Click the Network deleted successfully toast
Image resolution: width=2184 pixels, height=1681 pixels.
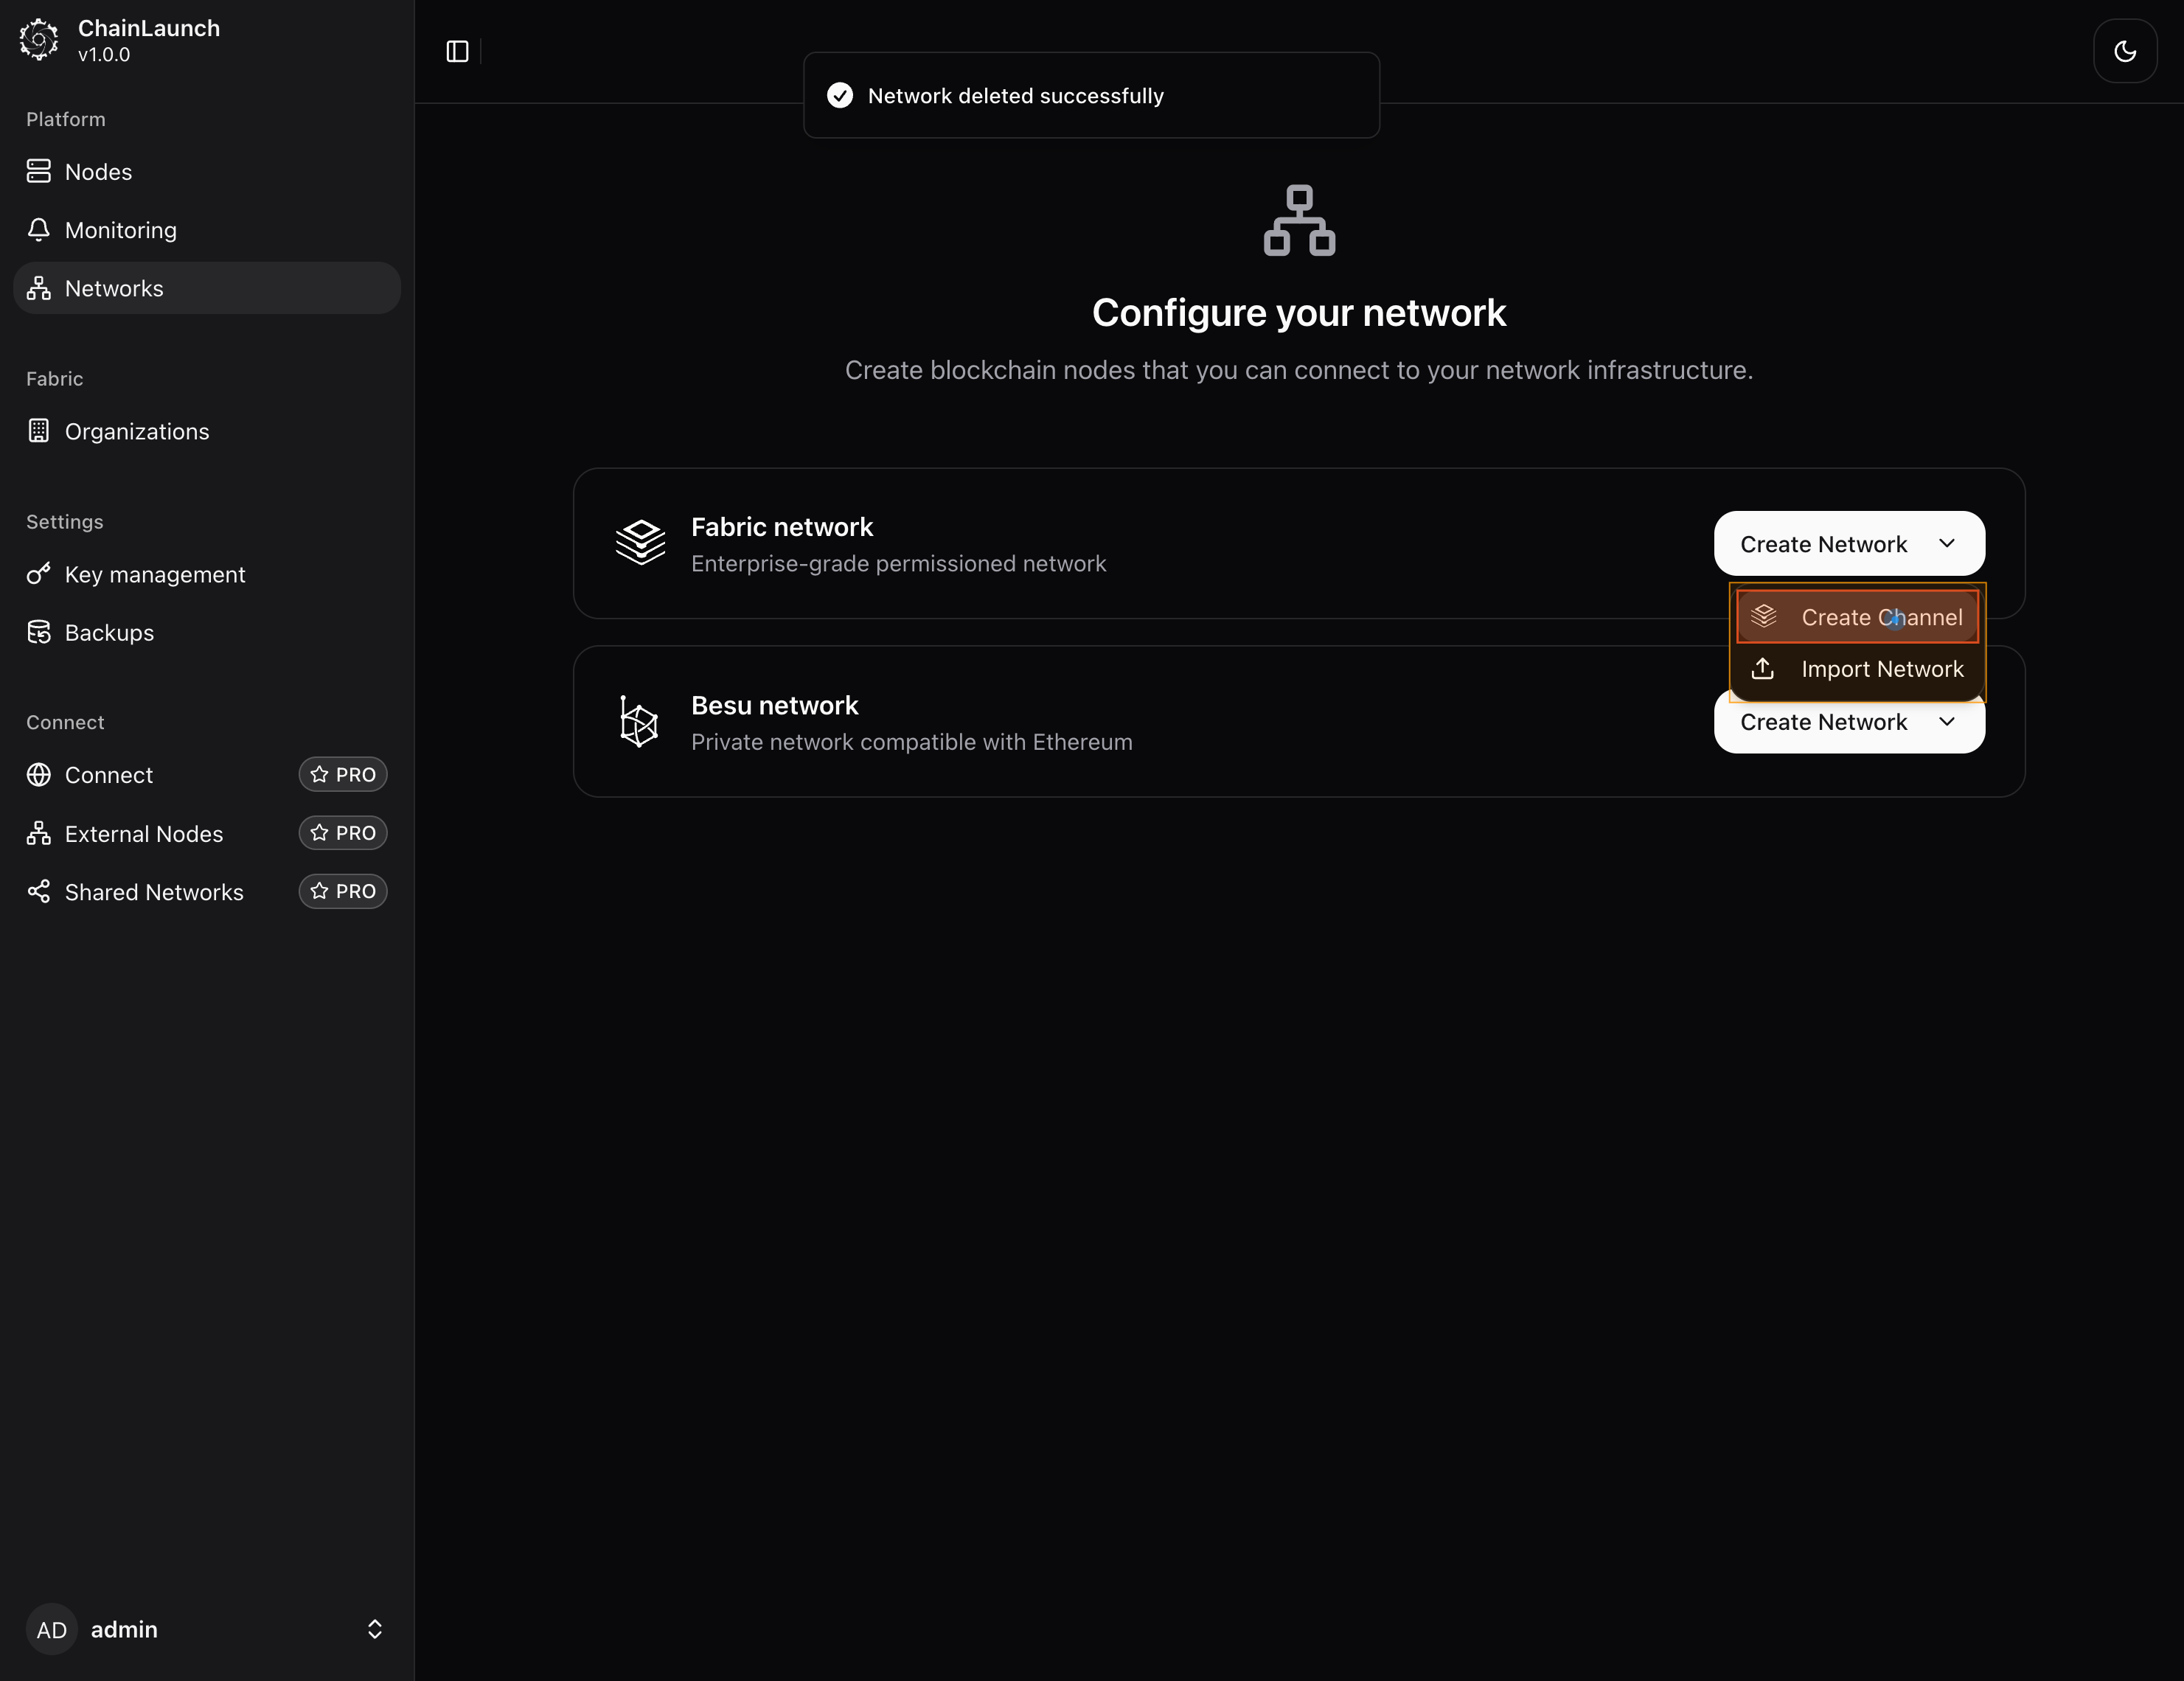1090,96
